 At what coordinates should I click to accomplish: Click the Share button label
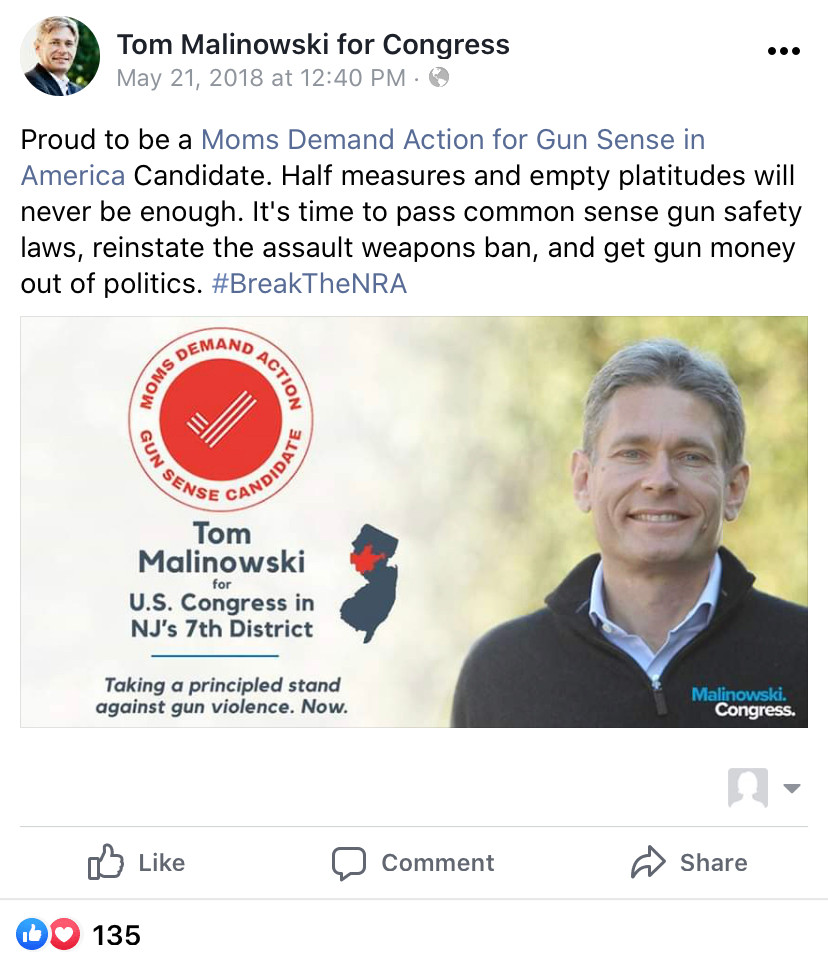pos(713,862)
